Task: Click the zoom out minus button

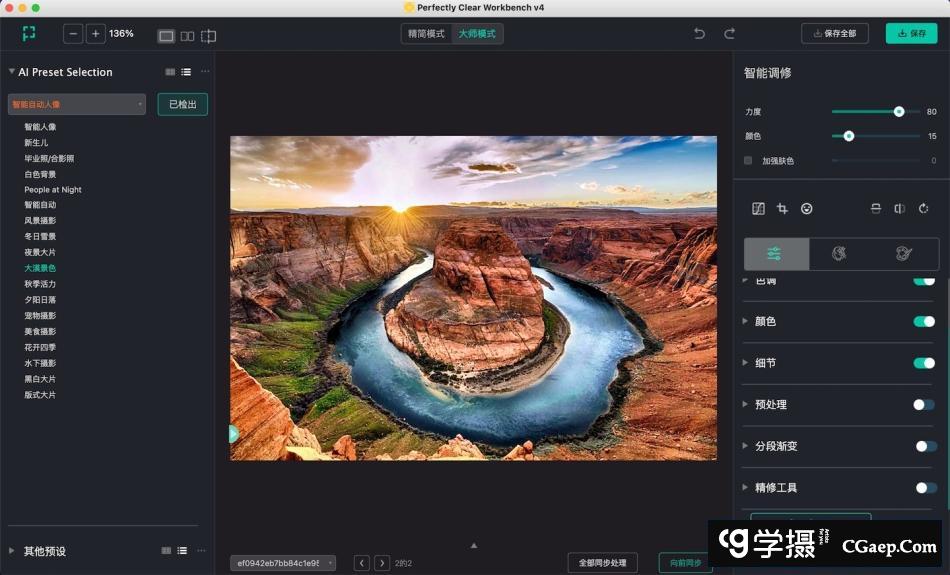Action: tap(73, 34)
